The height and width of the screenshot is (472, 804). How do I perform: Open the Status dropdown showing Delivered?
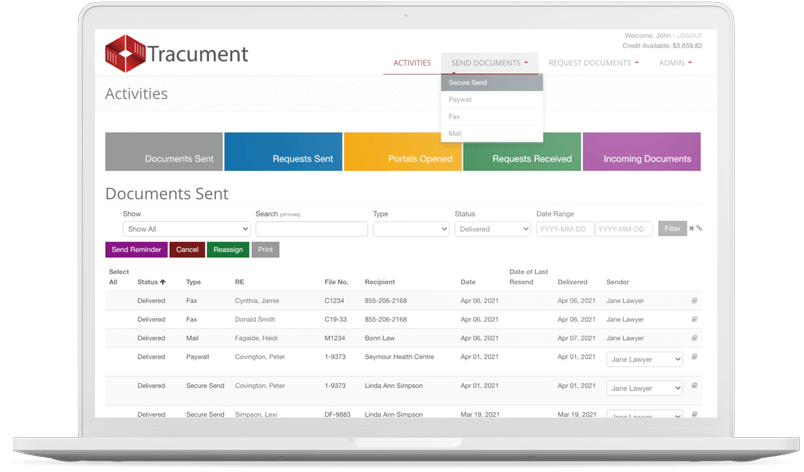492,229
